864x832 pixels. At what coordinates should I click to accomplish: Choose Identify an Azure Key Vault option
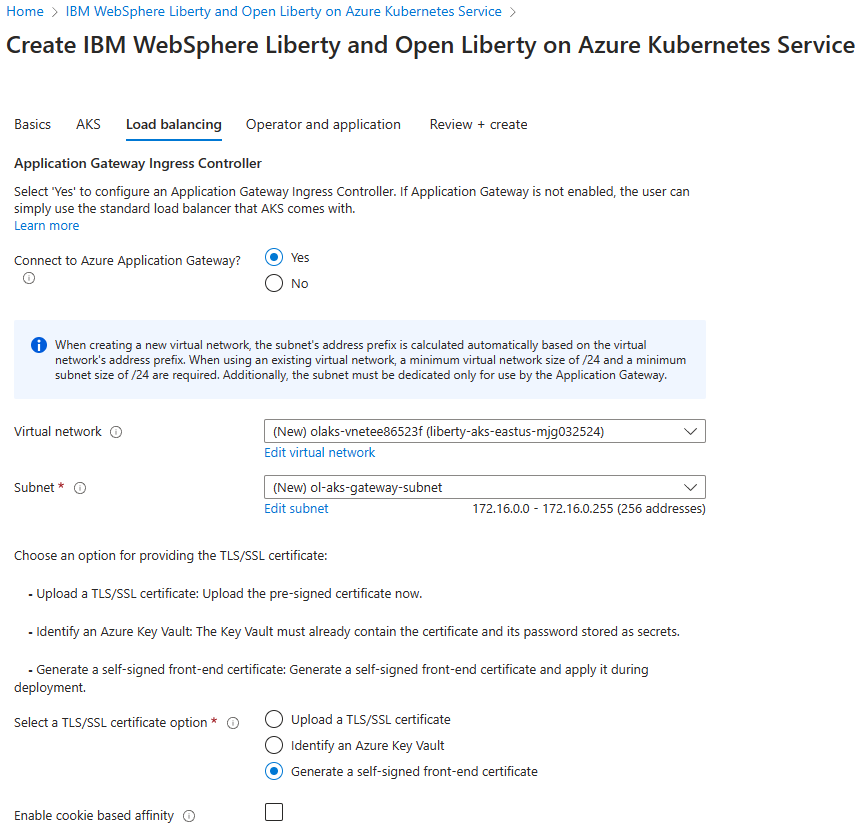[x=274, y=745]
